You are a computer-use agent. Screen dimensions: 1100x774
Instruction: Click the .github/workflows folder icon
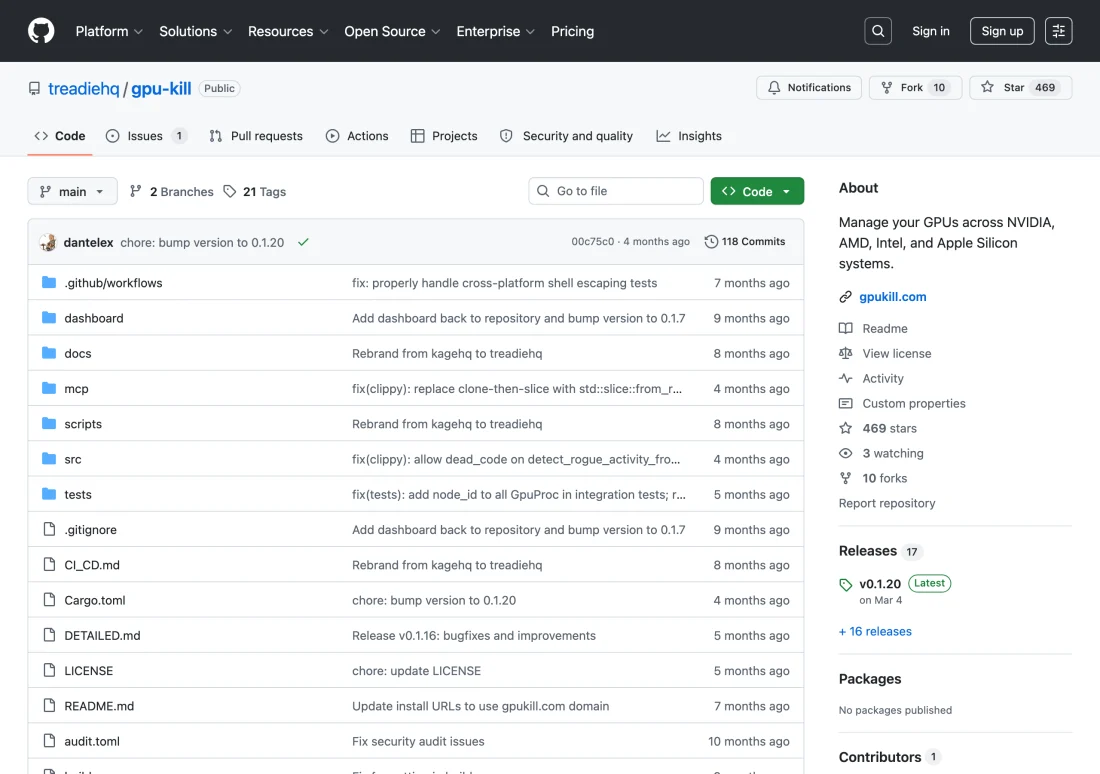tap(48, 282)
